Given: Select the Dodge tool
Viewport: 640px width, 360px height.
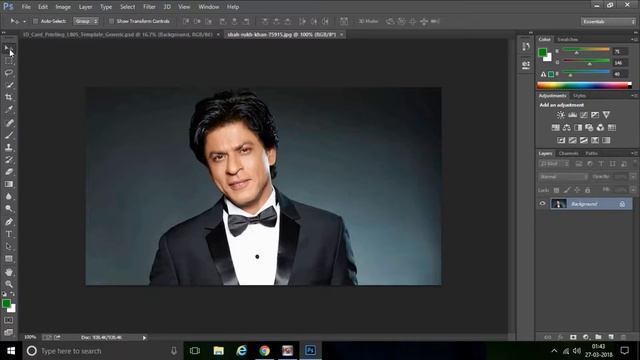Looking at the screenshot, I should [x=9, y=209].
